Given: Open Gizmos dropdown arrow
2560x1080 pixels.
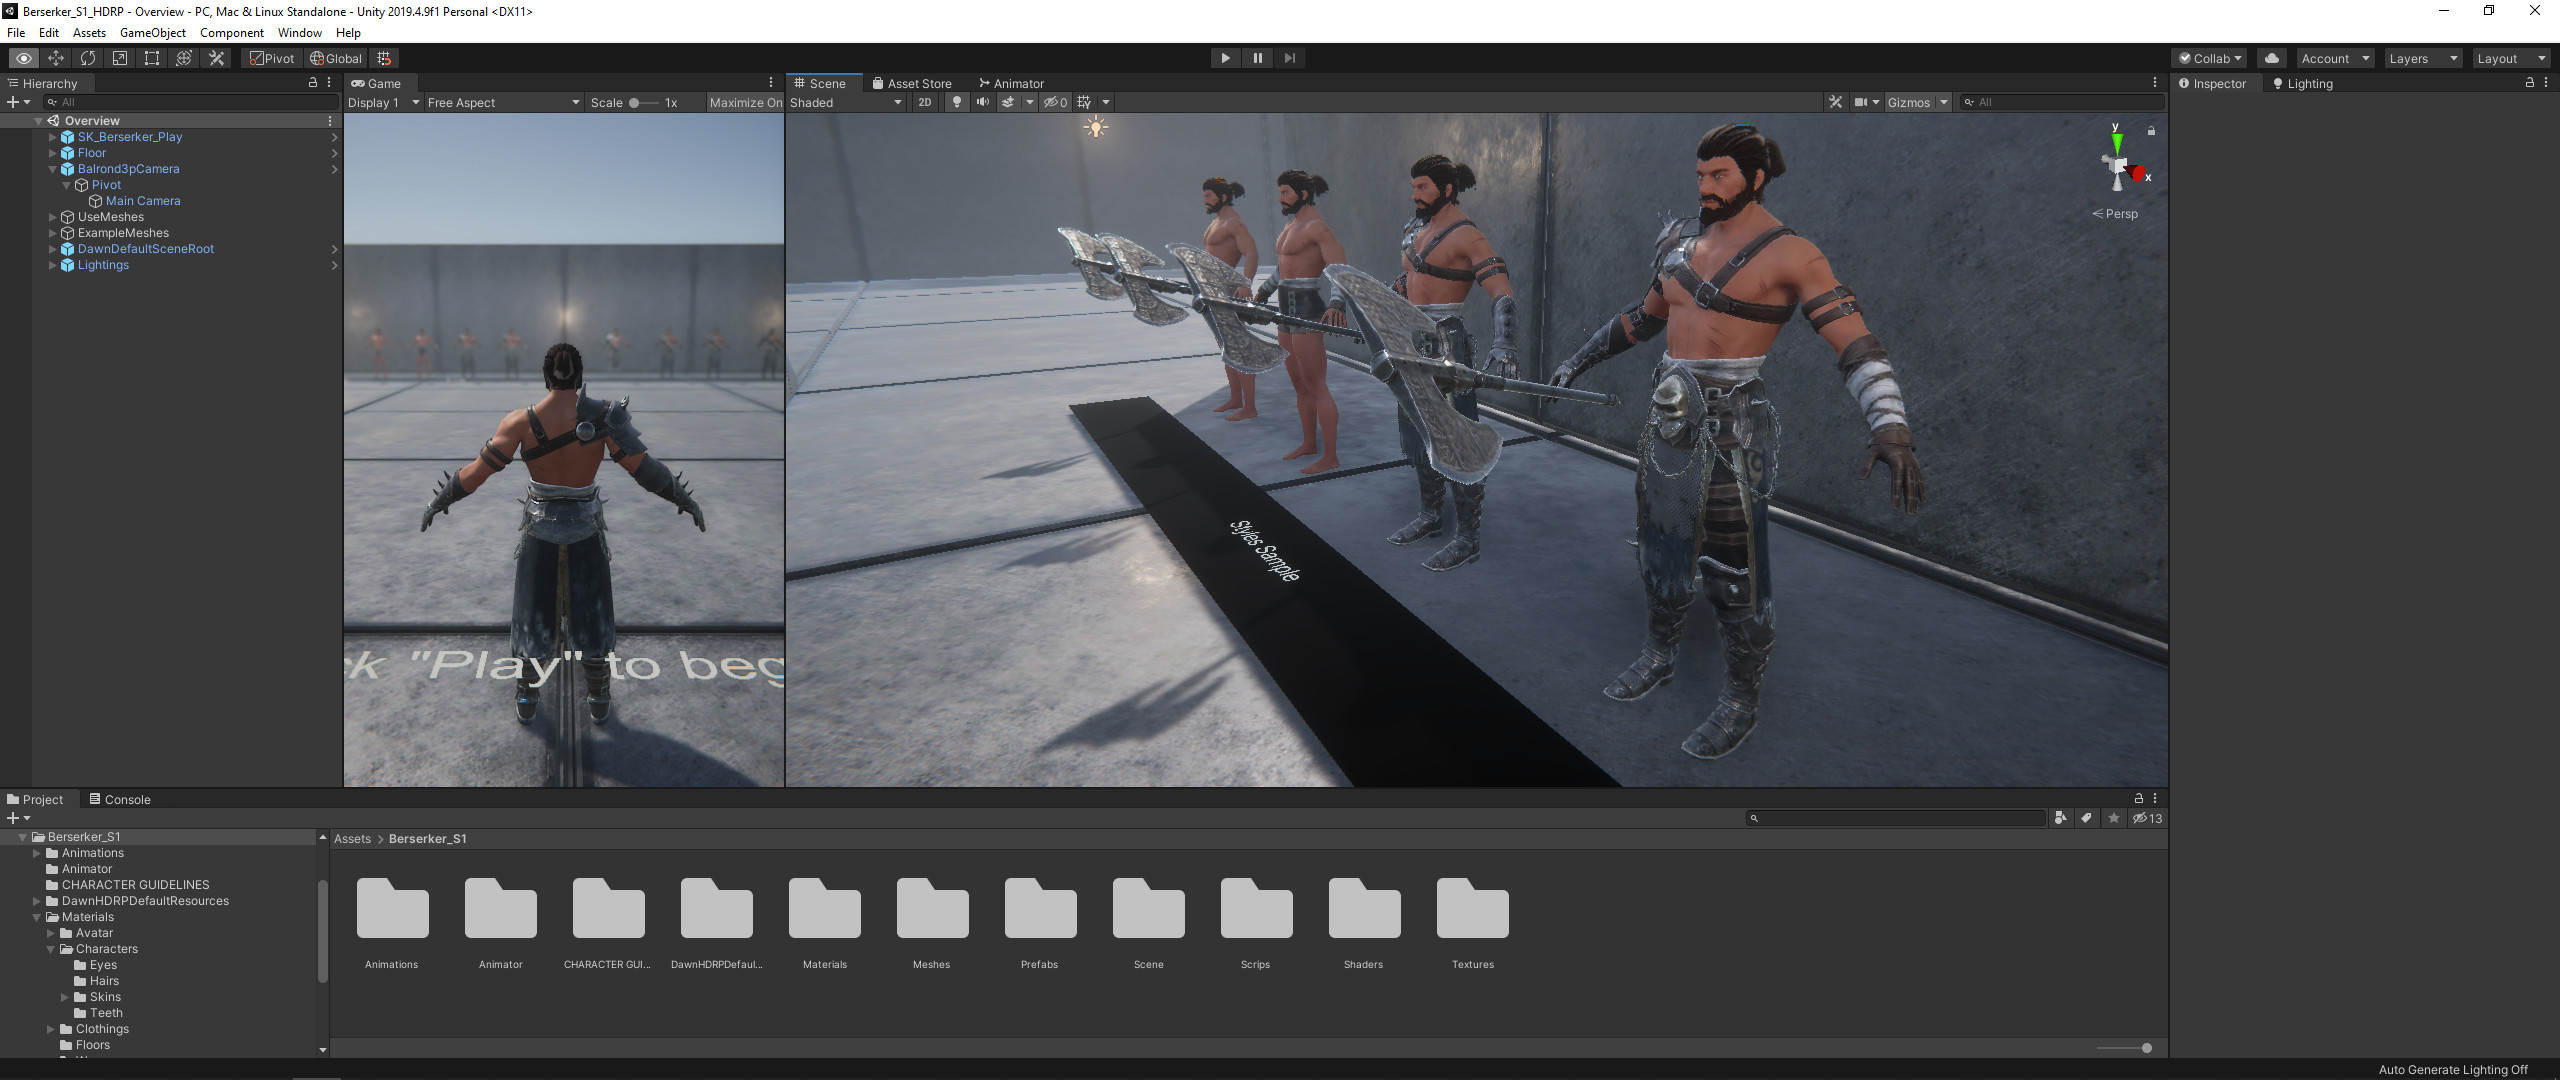Looking at the screenshot, I should coord(1943,102).
